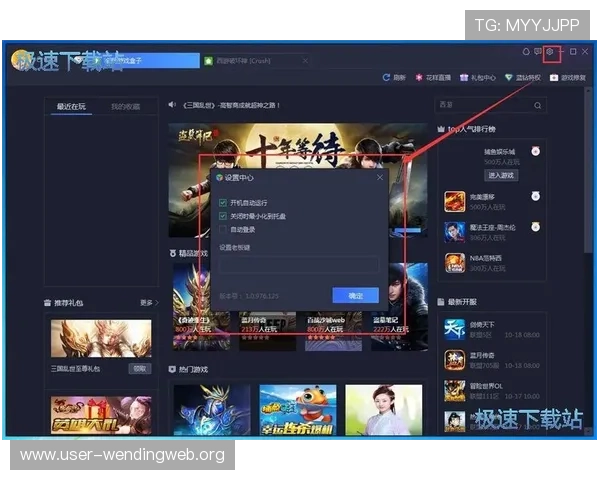Open 花样直播 from the toolbar
The width and height of the screenshot is (600, 480).
pos(433,78)
